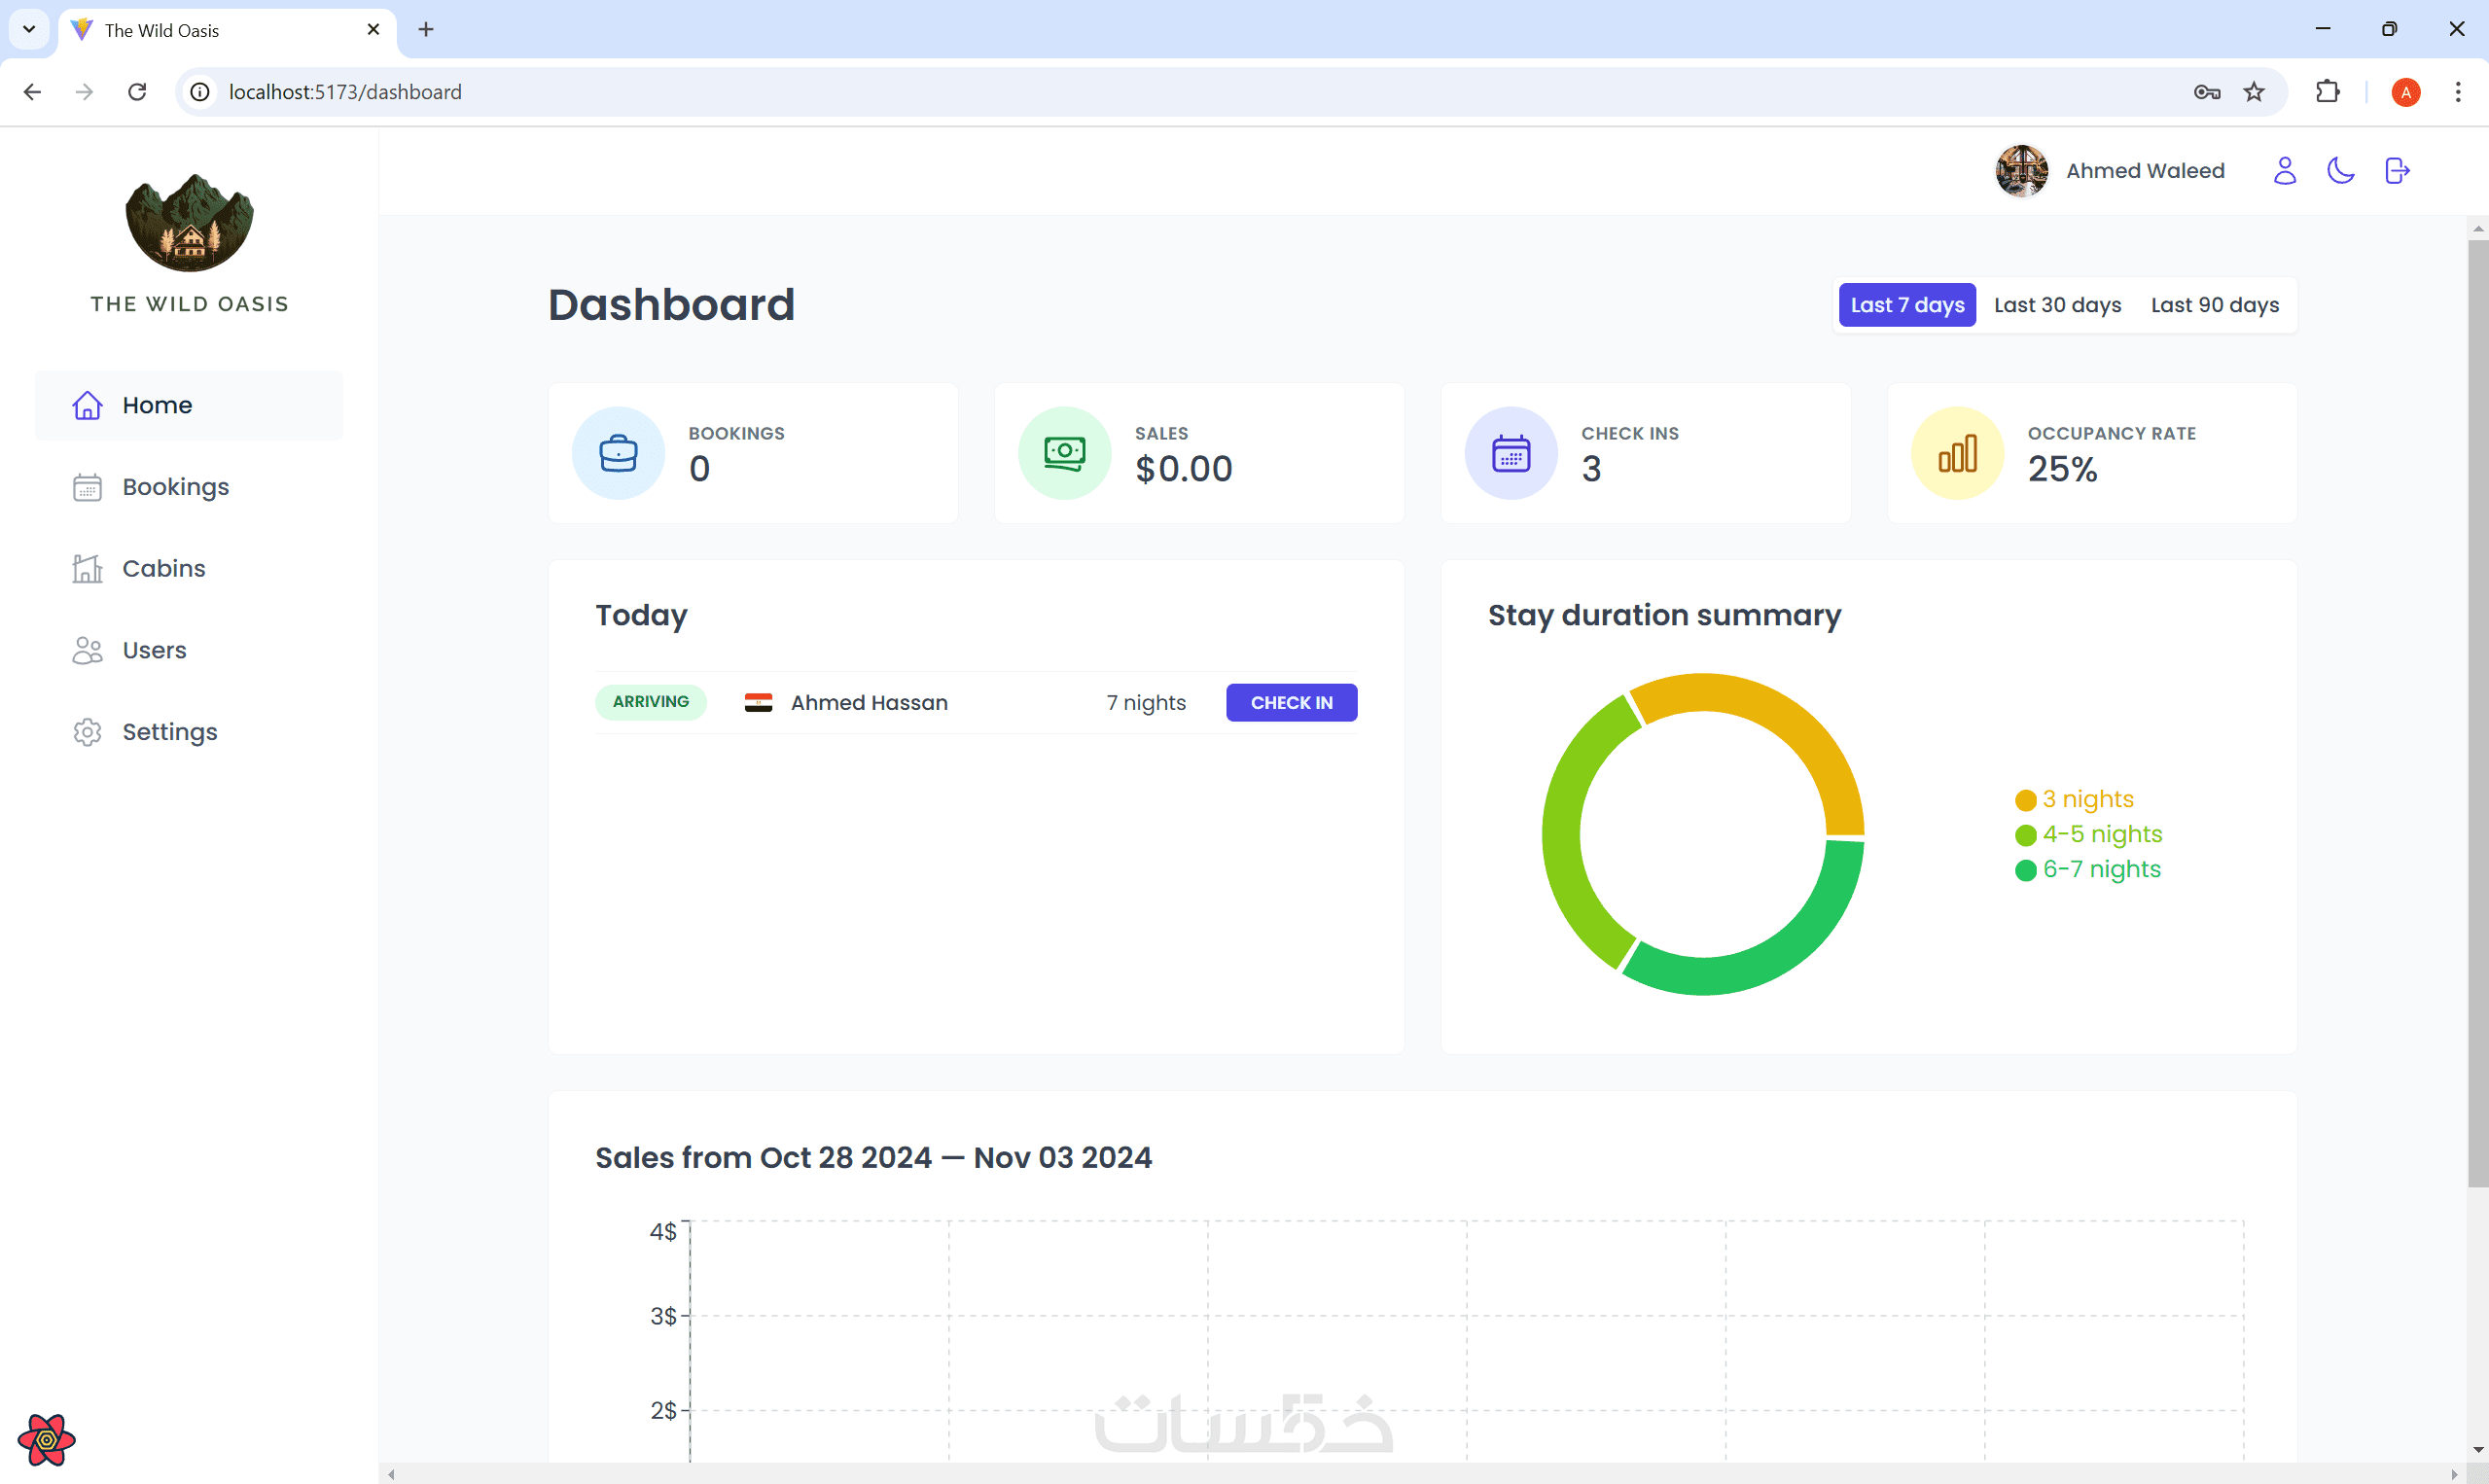Open the Users sidebar link
Viewport: 2489px width, 1484px height.
(154, 650)
